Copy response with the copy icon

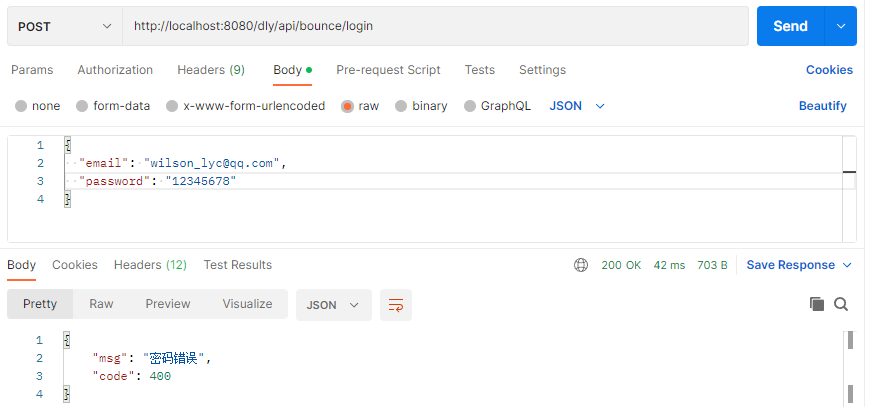[817, 304]
